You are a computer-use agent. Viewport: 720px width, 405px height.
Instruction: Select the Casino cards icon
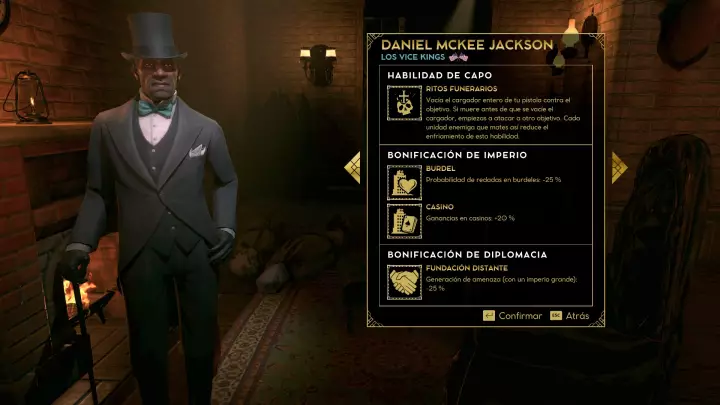click(404, 221)
